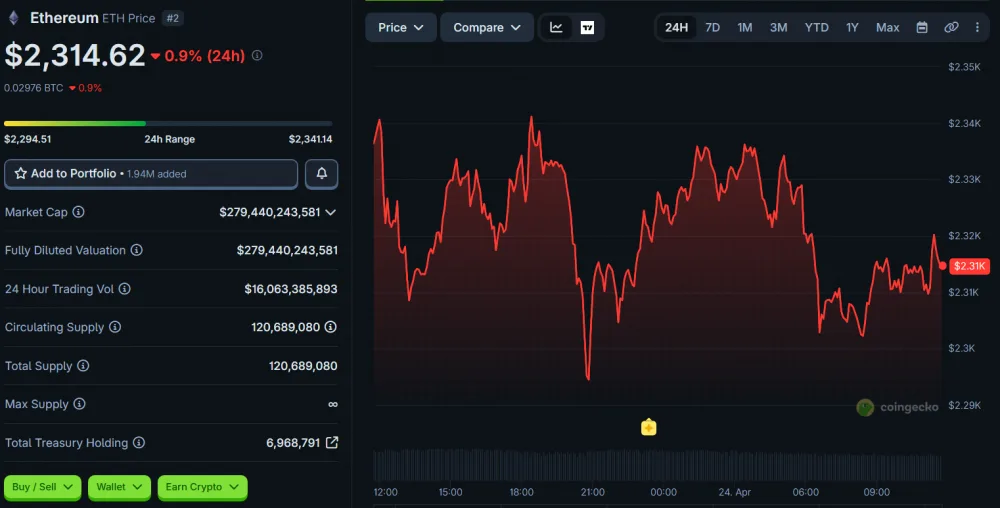
Task: Select the 3M time range tab
Action: coord(778,27)
